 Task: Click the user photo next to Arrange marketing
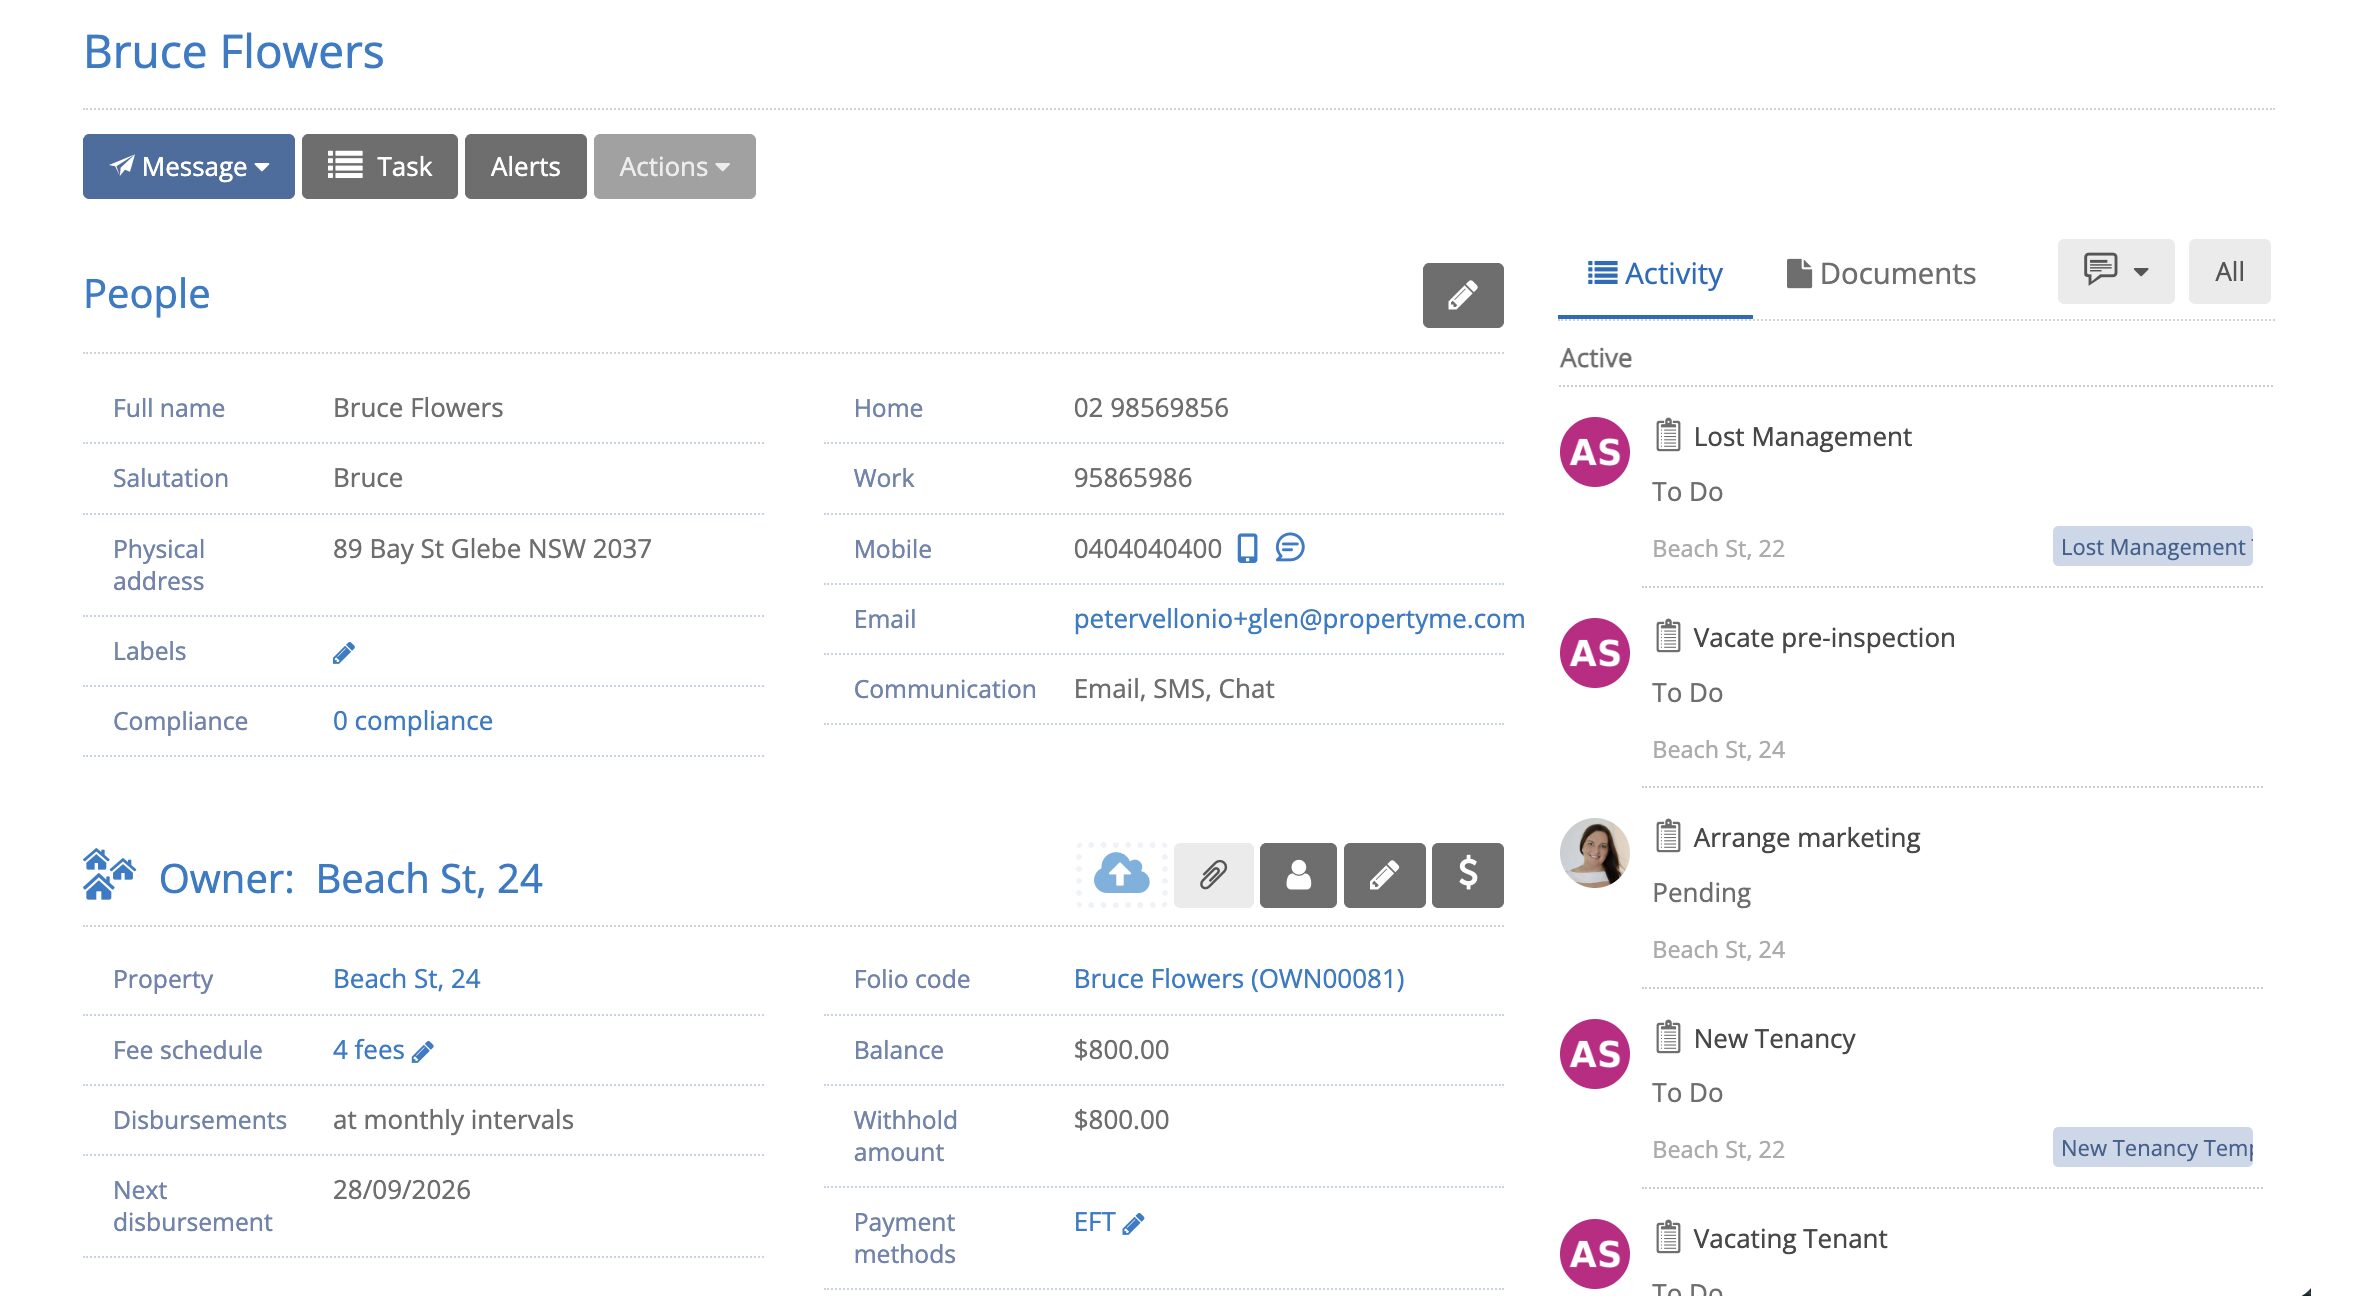[1594, 853]
